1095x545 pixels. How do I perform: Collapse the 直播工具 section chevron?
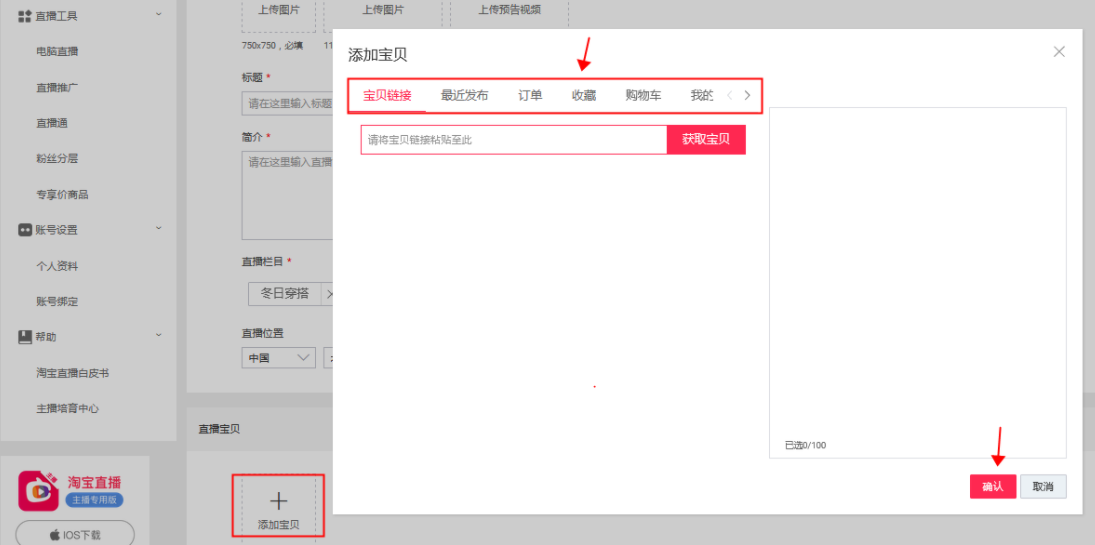158,15
